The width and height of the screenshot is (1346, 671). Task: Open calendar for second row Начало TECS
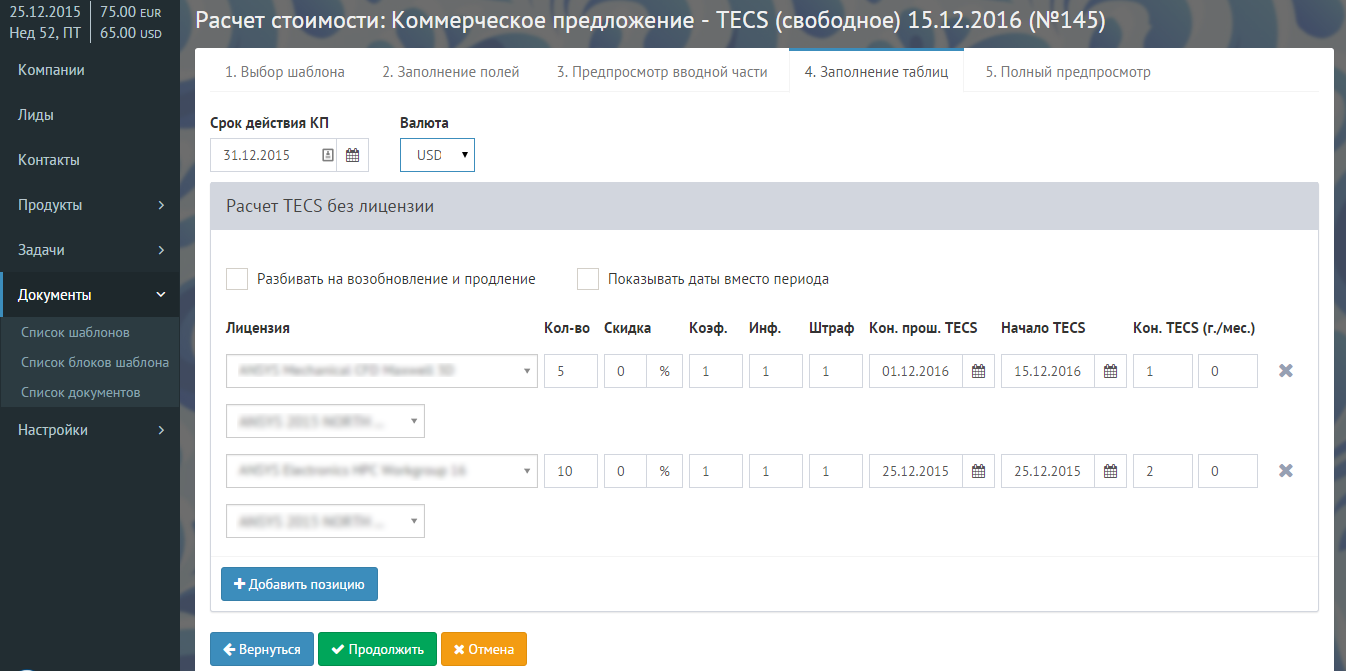click(1110, 471)
